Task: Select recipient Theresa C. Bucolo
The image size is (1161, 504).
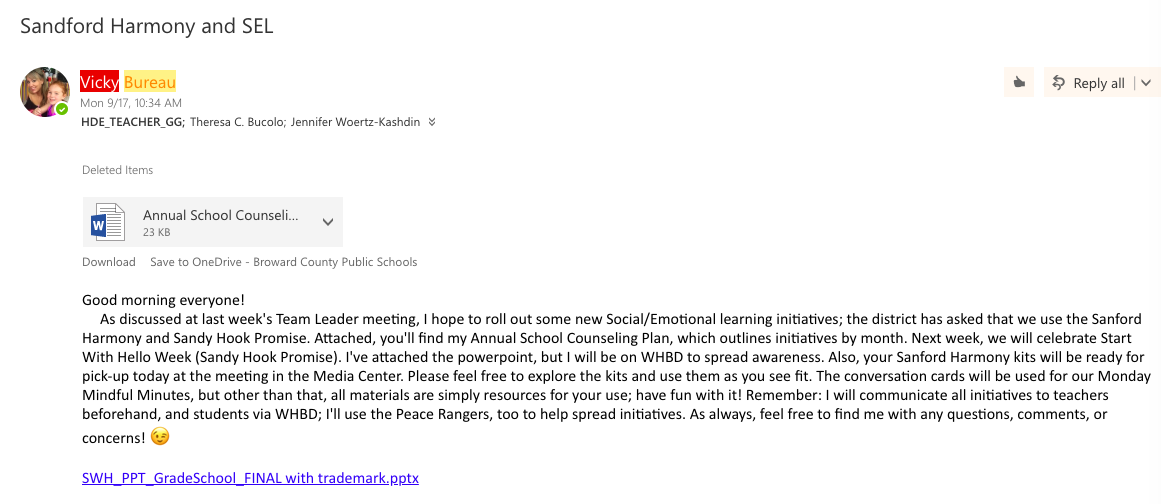Action: 233,122
